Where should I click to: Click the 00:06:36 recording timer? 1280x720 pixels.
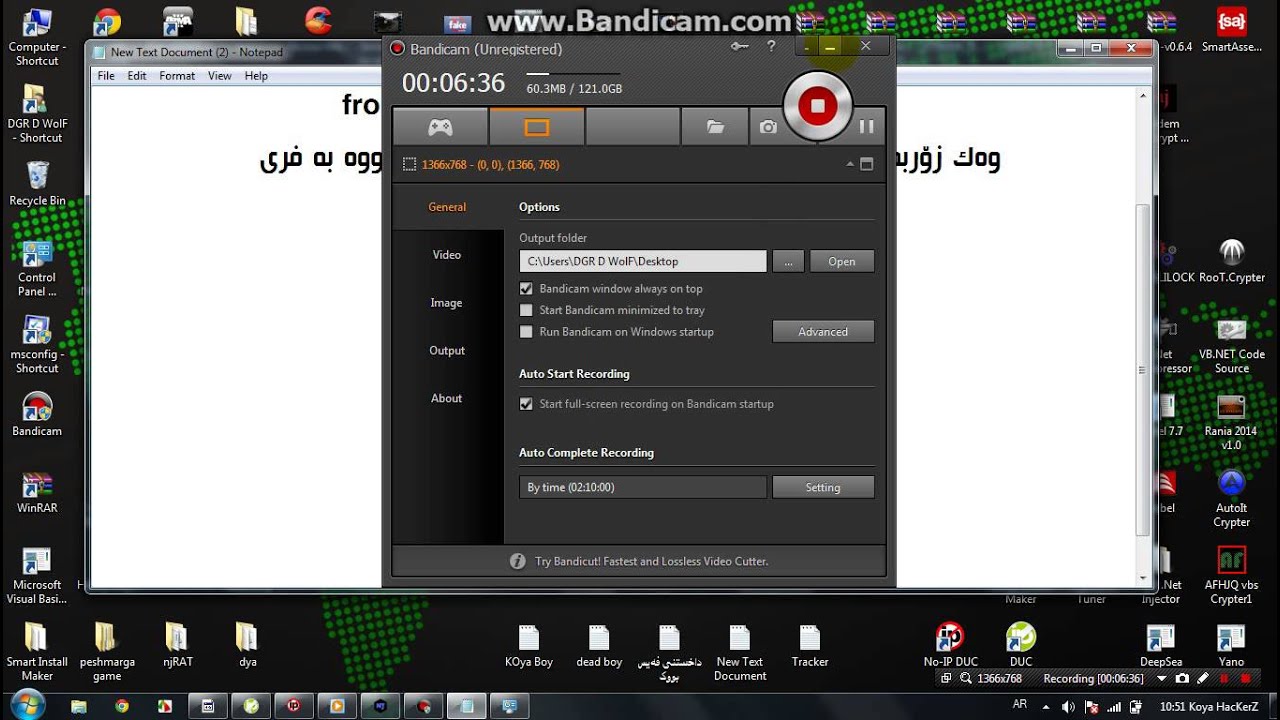tap(454, 83)
